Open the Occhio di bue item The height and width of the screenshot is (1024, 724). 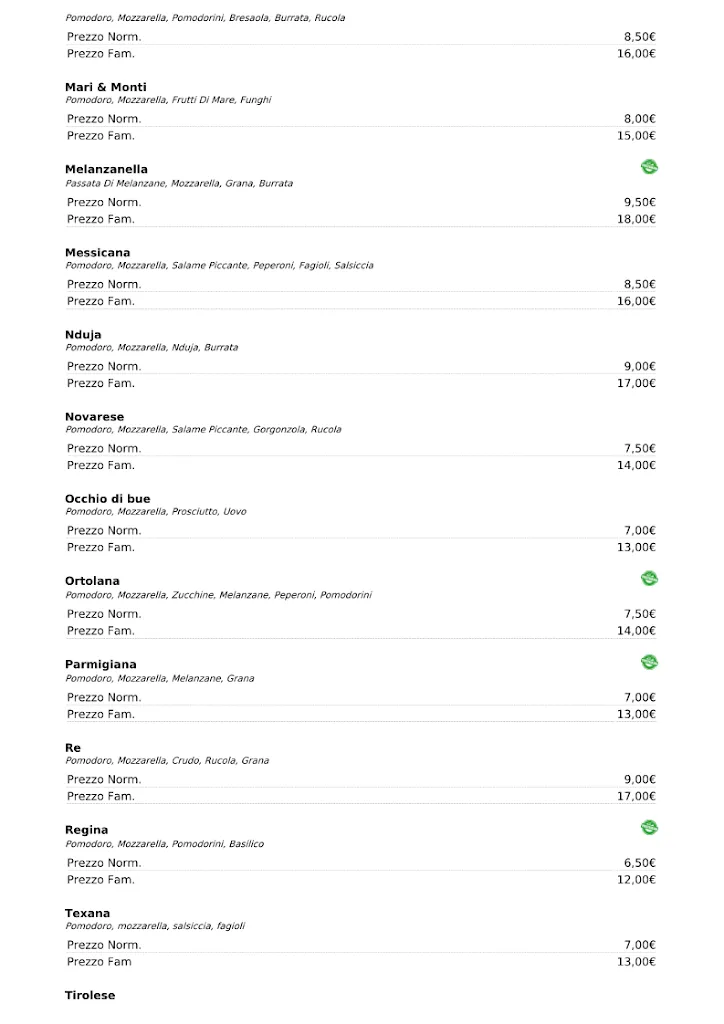coord(107,499)
